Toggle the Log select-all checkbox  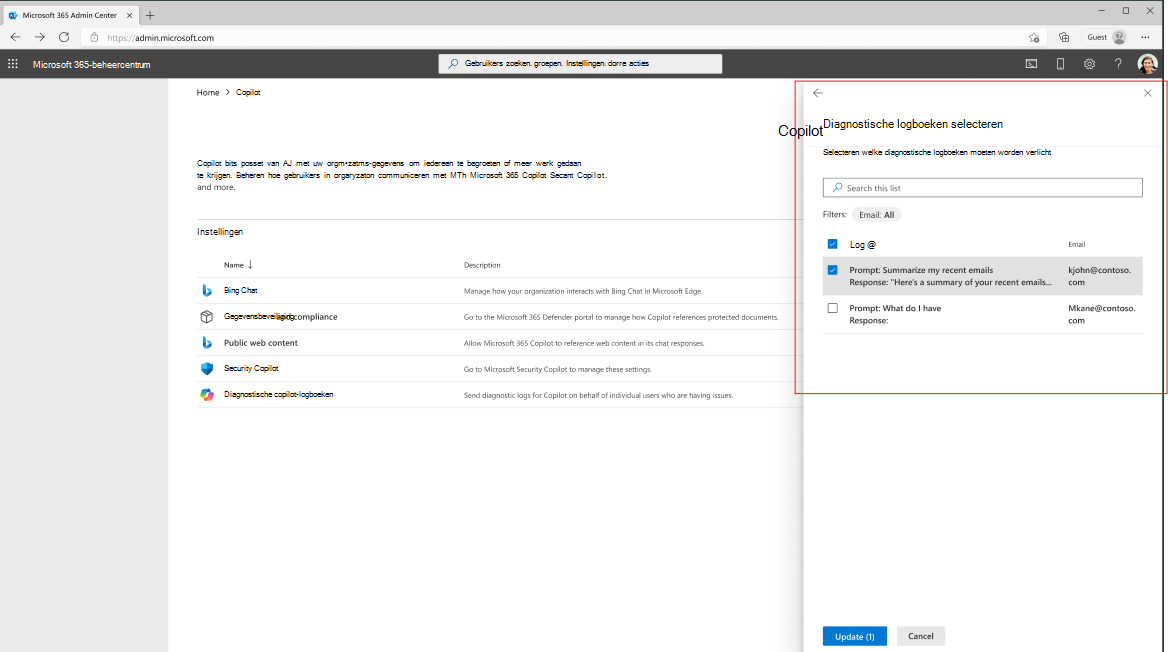(832, 244)
